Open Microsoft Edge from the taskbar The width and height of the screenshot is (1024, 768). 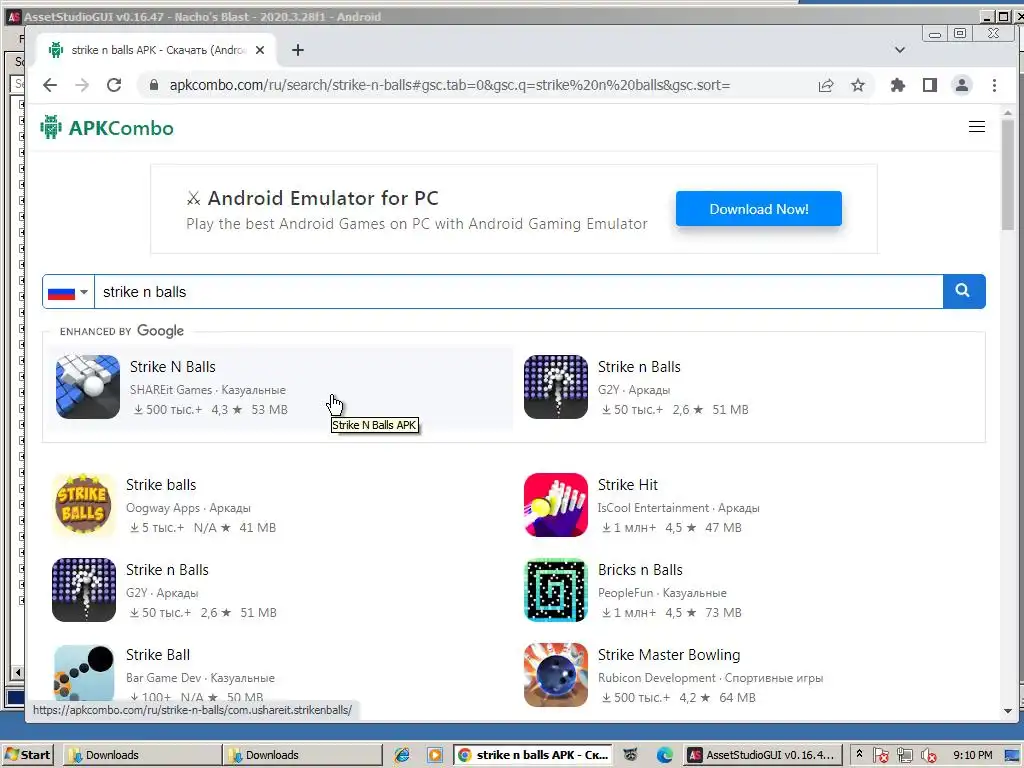coord(665,755)
